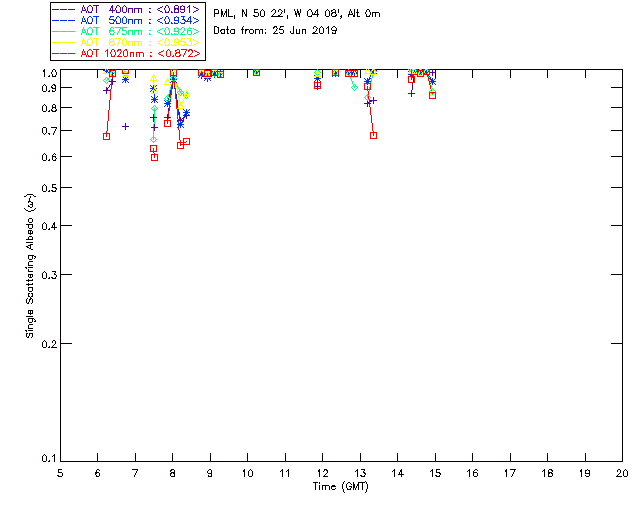Click the green diamond marker near 0.9 before 13
This screenshot has height=512, width=640.
click(354, 87)
